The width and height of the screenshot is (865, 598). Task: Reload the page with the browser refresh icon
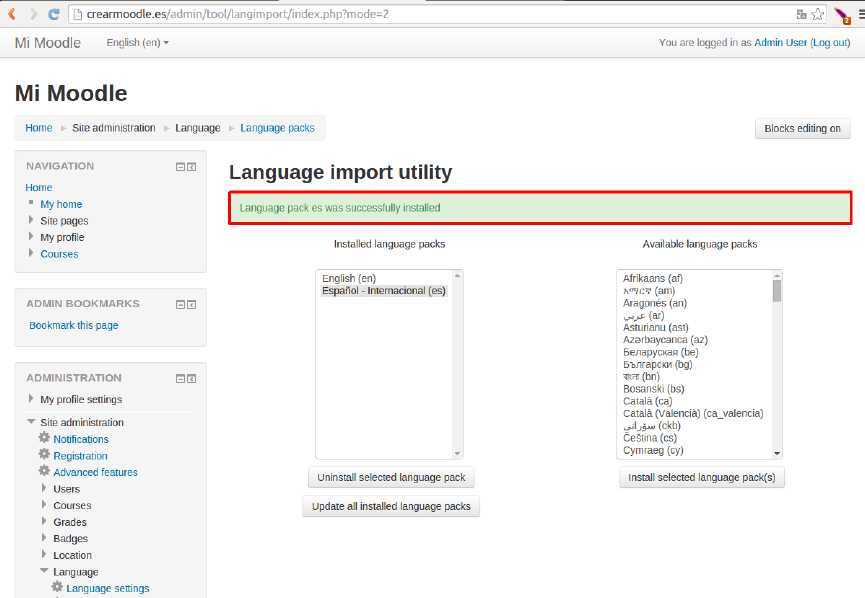(53, 14)
